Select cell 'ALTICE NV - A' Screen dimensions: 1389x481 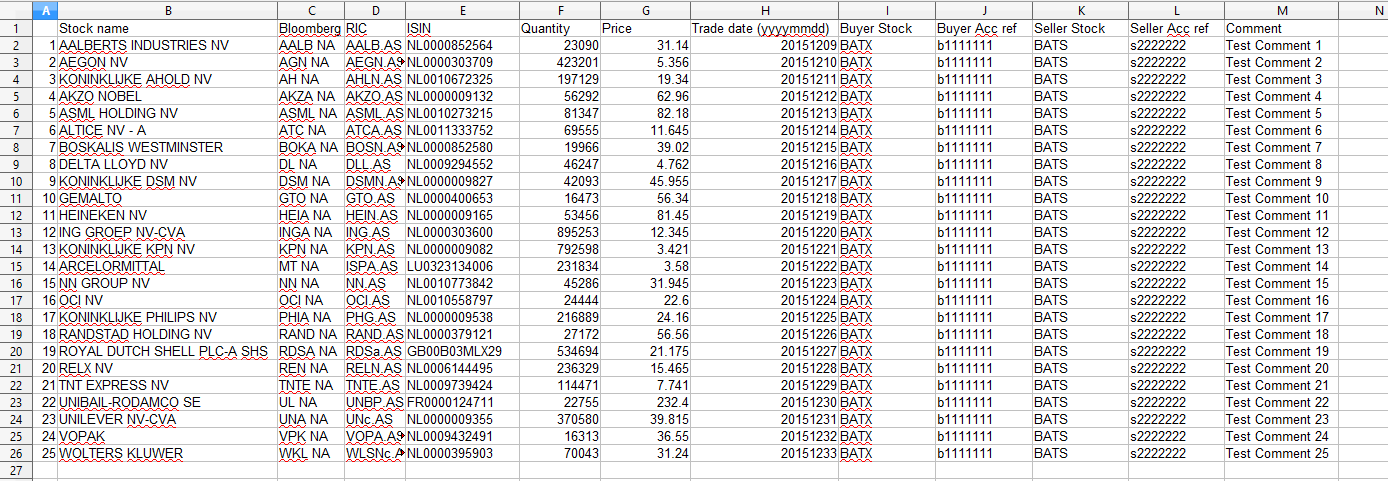(x=167, y=130)
